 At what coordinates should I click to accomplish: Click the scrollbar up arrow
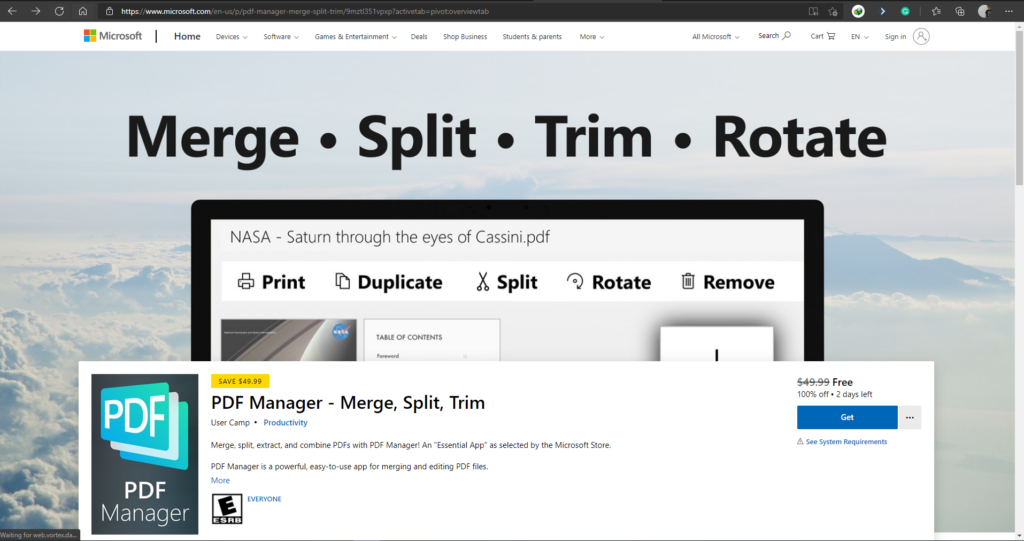pos(1019,26)
